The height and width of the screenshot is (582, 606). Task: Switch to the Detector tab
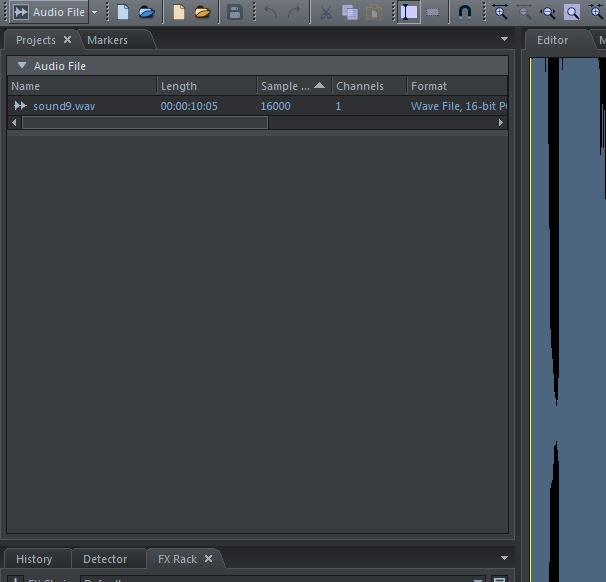[x=105, y=559]
